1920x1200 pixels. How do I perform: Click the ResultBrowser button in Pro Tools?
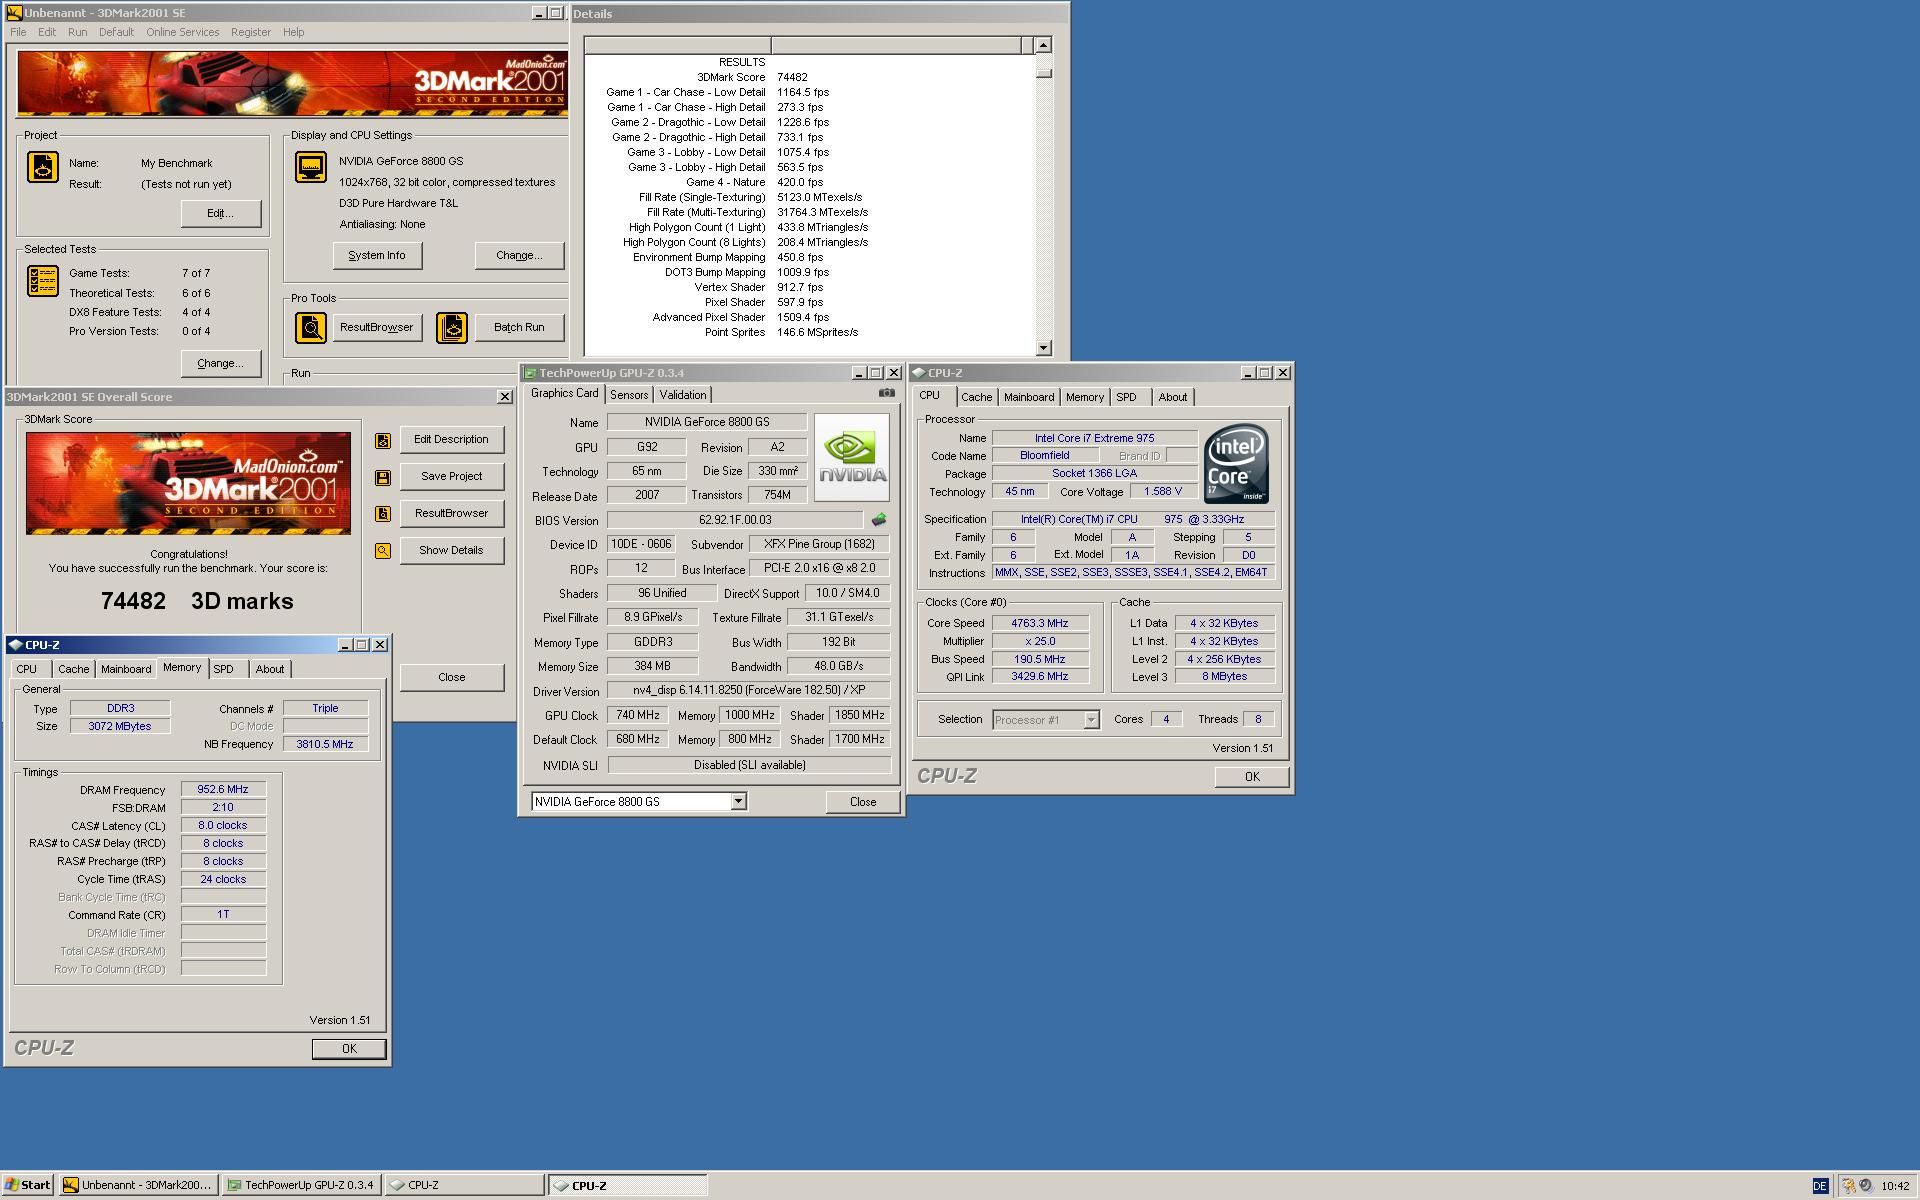377,327
